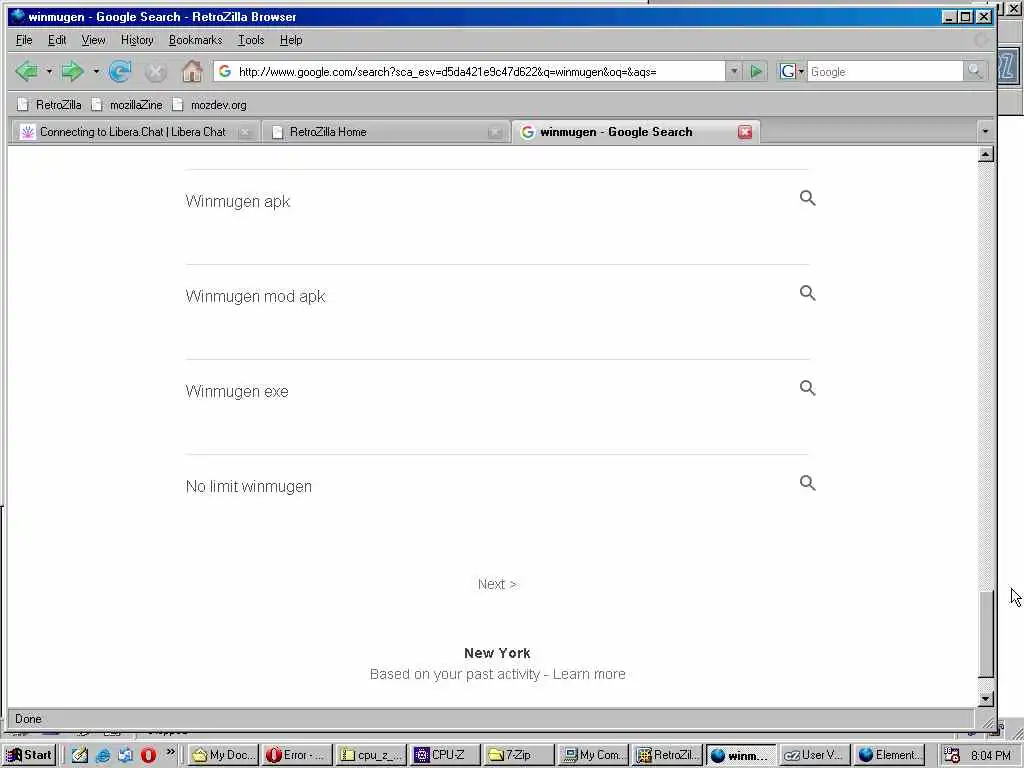Switch to the User V... taskbar window
This screenshot has height=768, width=1024.
click(x=816, y=755)
